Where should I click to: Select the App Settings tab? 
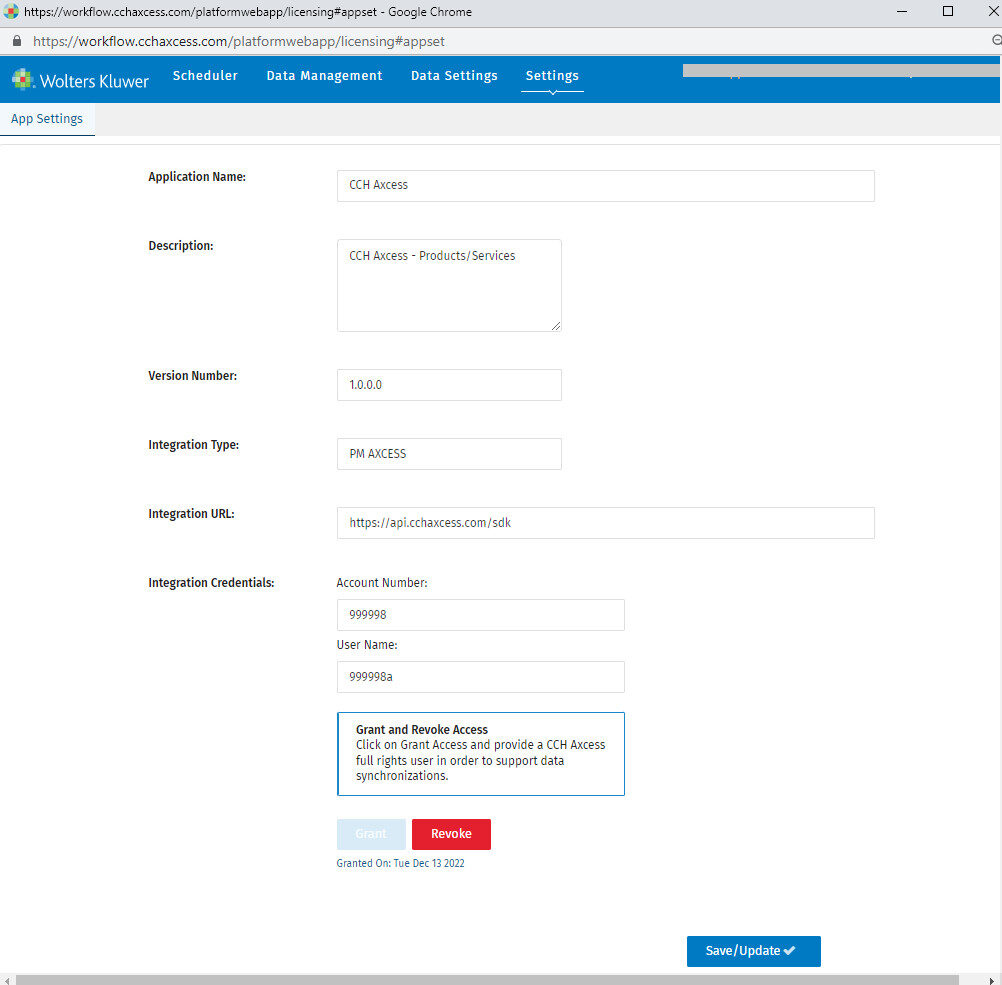click(47, 119)
